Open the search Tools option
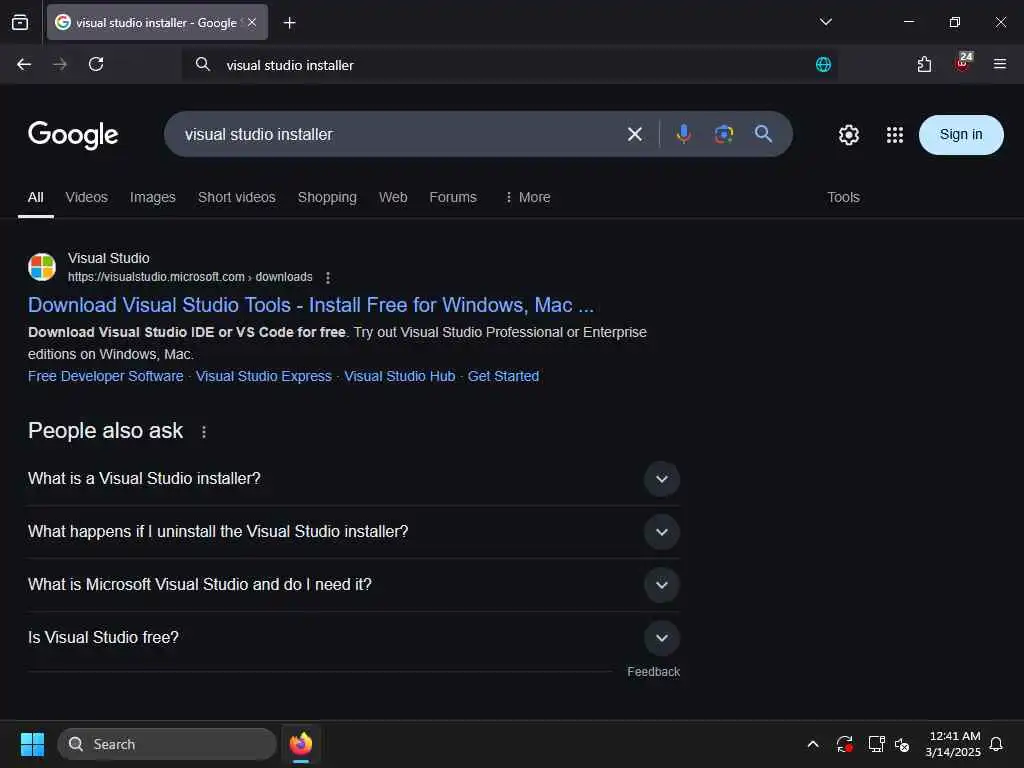1024x768 pixels. (843, 197)
